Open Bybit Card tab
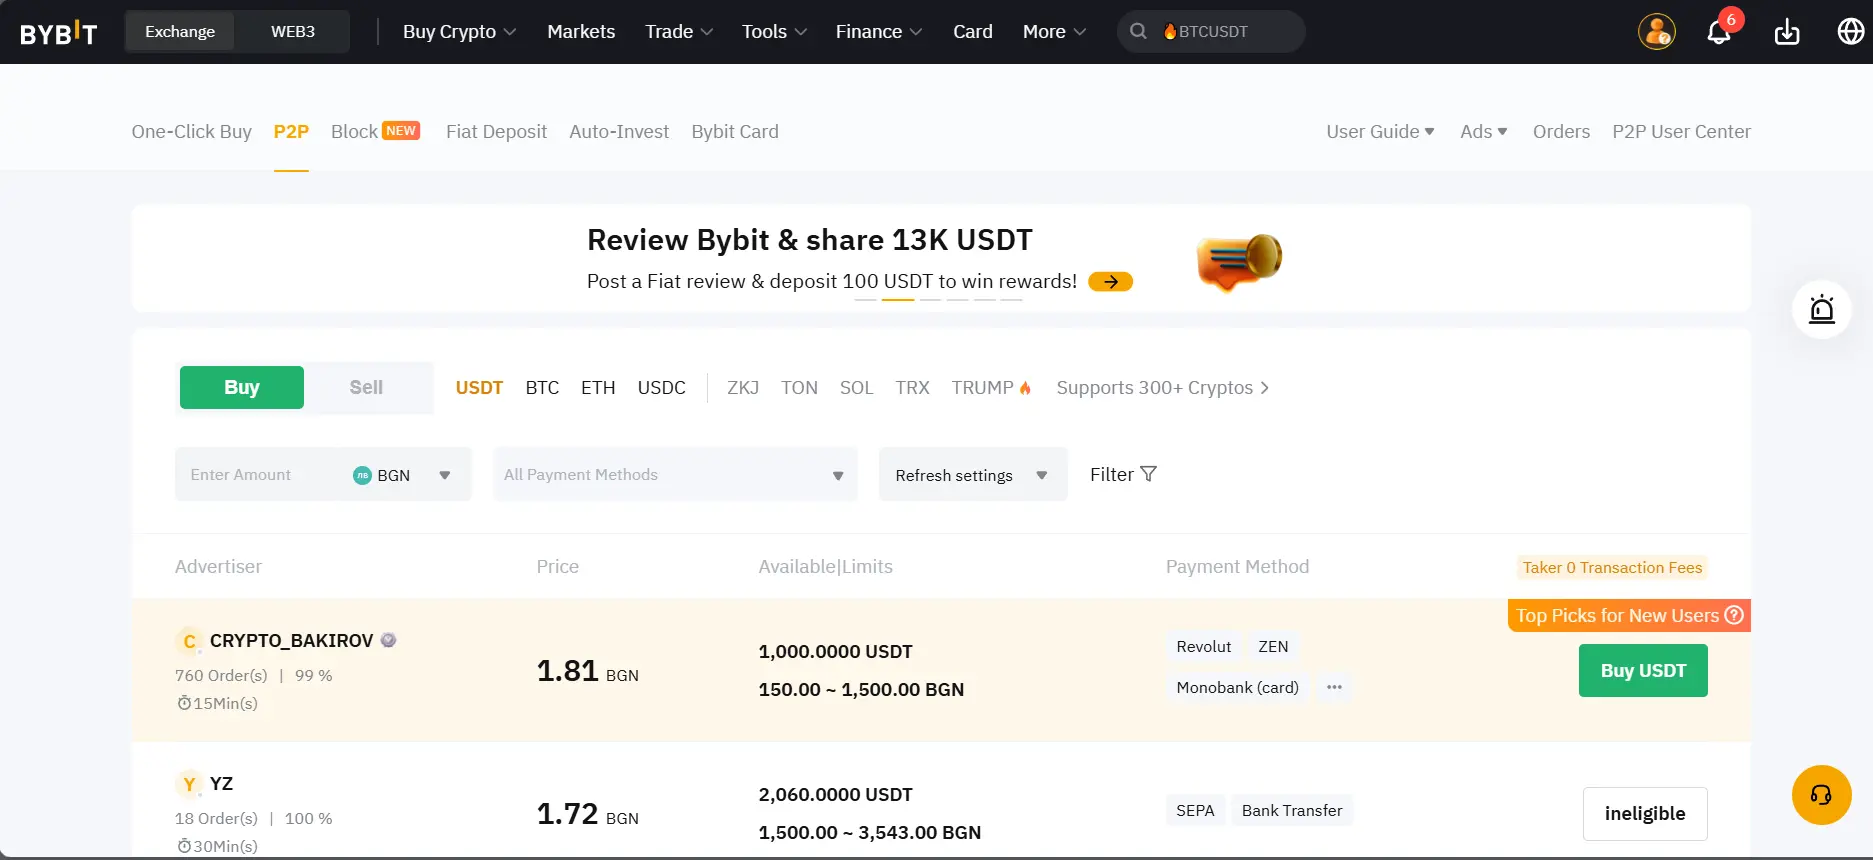 [x=735, y=132]
